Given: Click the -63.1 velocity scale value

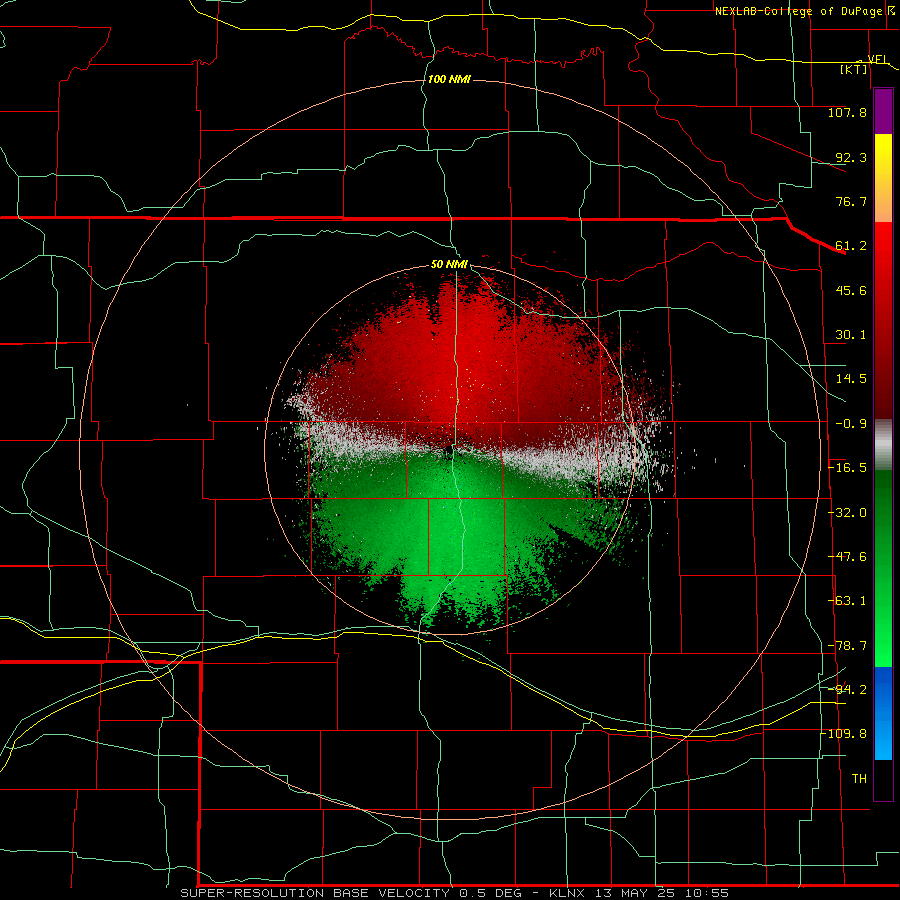Looking at the screenshot, I should (847, 601).
